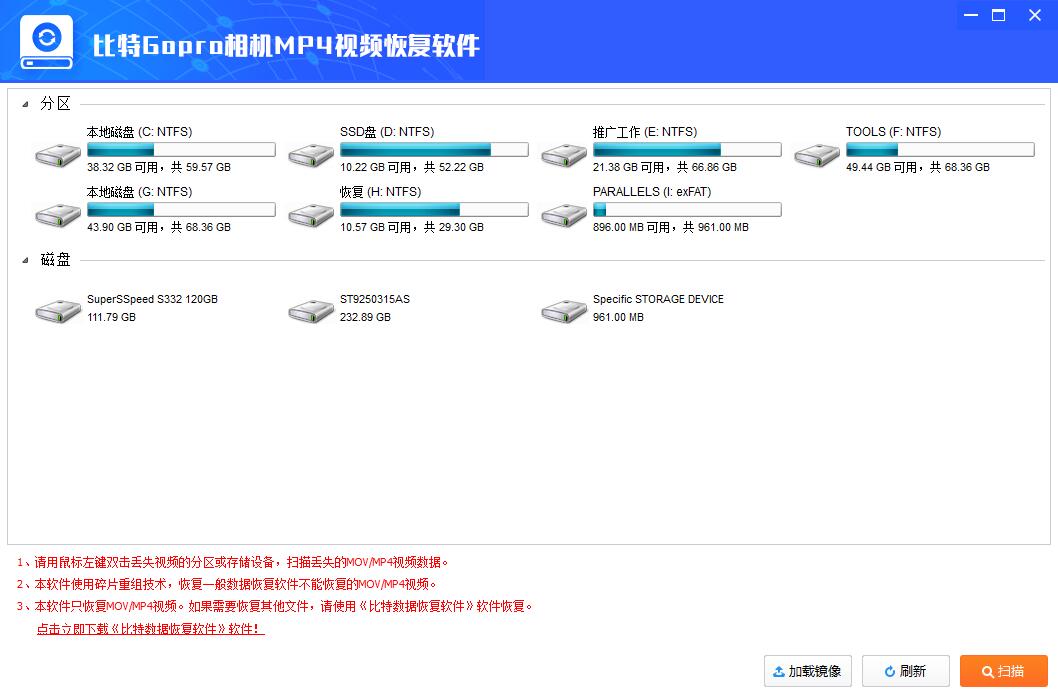Image resolution: width=1058 pixels, height=696 pixels.
Task: Click the text 10.22 GB 可用，共 52.22 GB
Action: point(412,167)
